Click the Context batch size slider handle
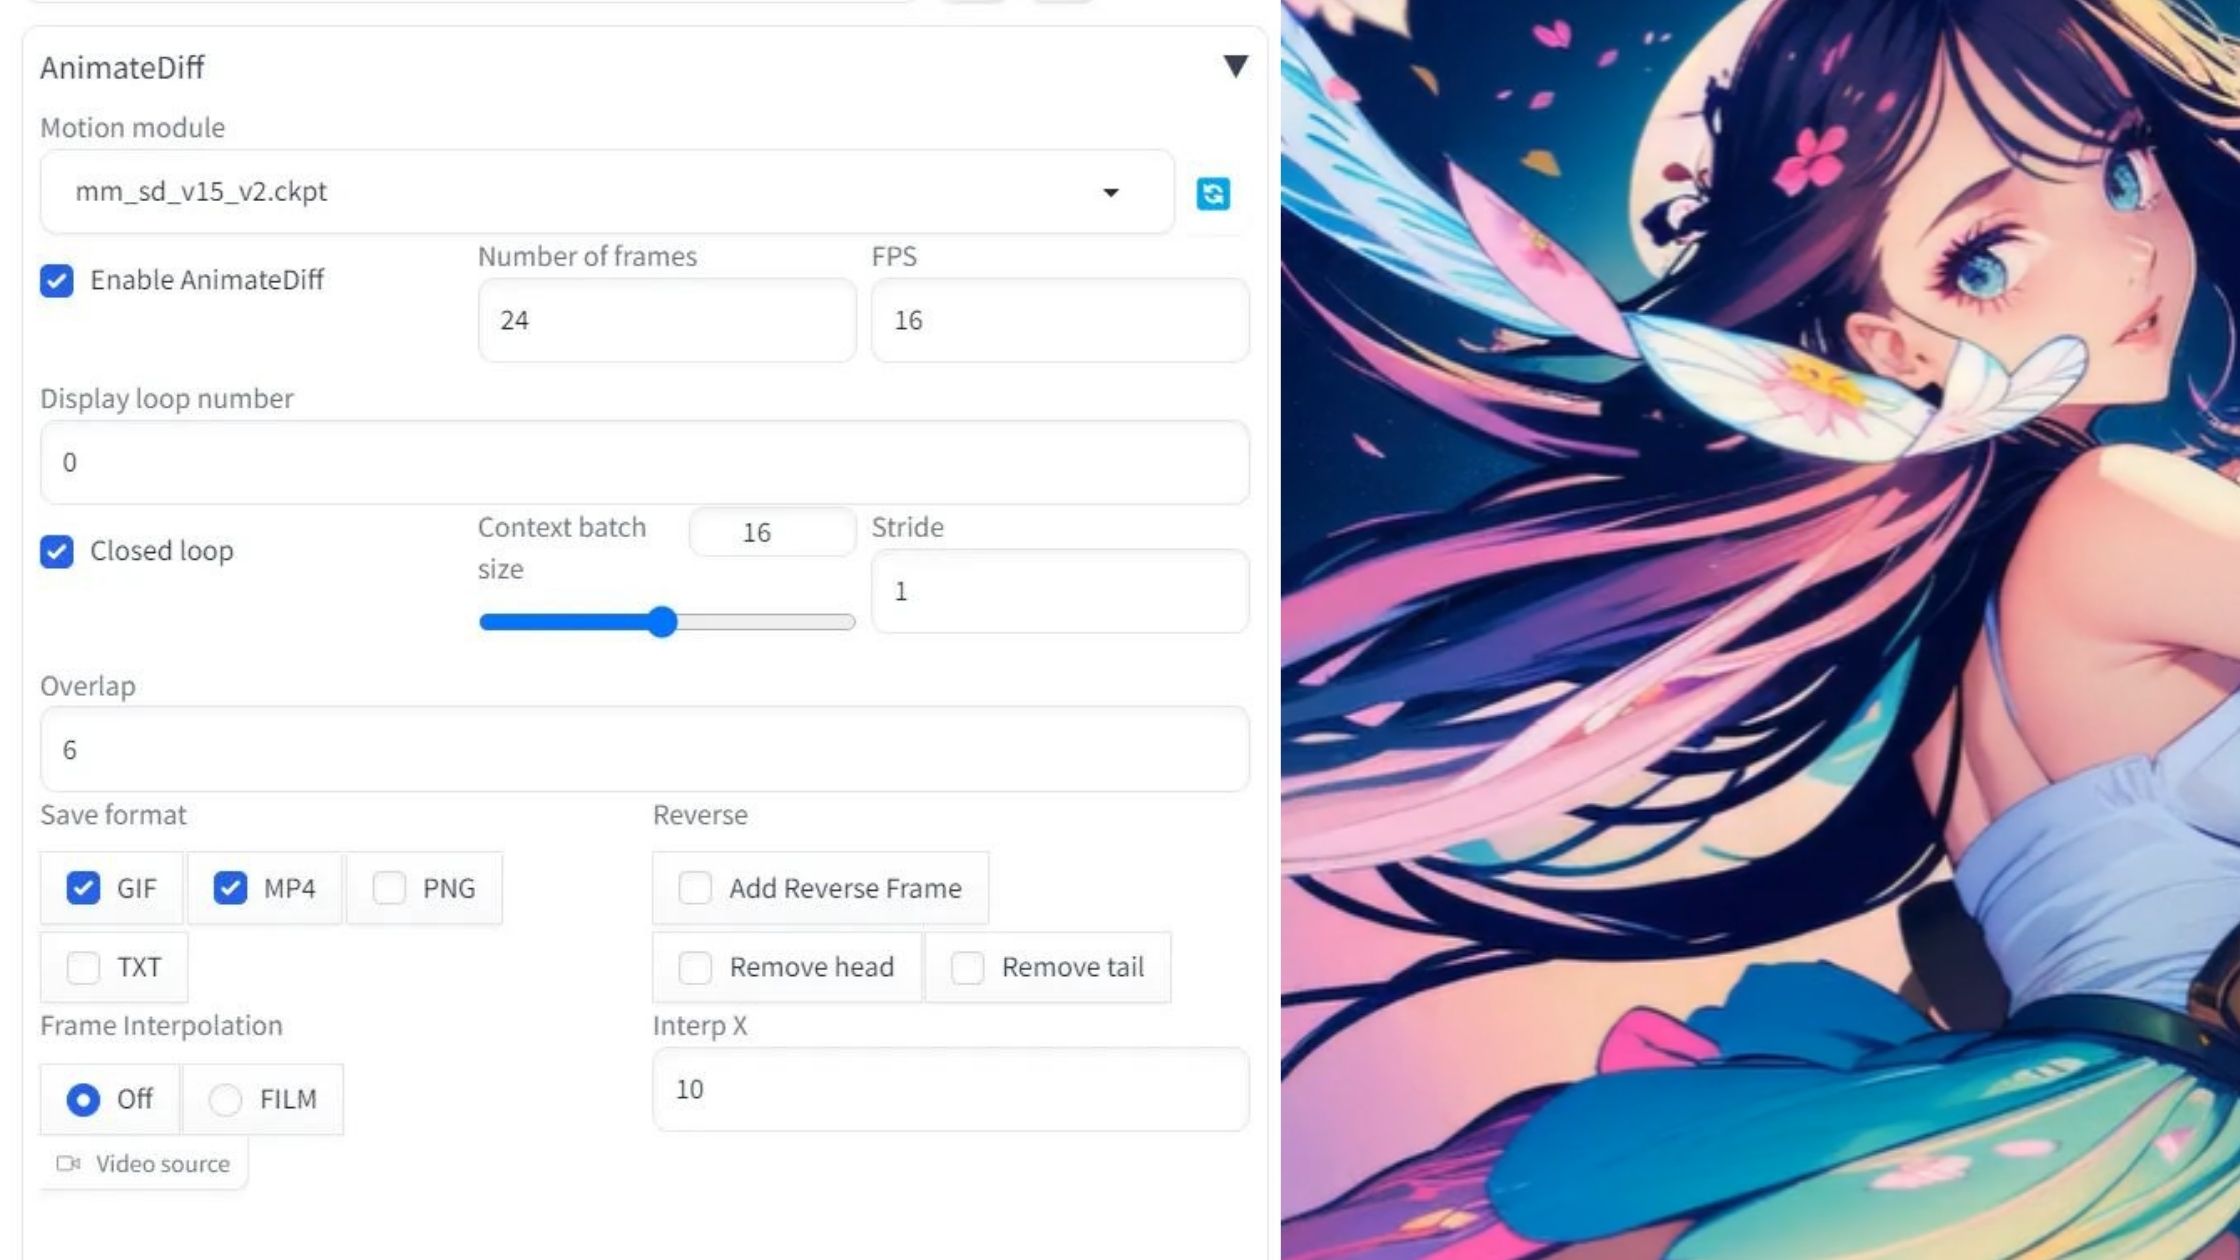2240x1260 pixels. click(662, 622)
